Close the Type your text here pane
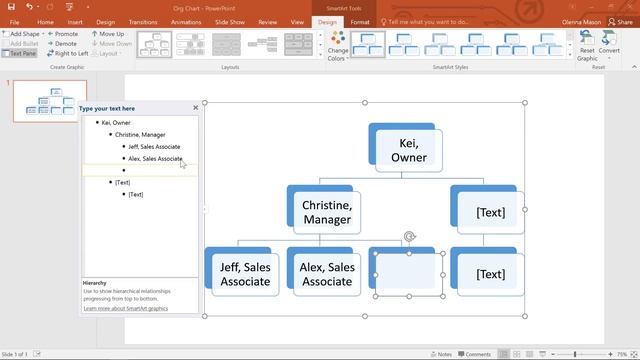Viewport: 640px width, 360px height. point(196,108)
